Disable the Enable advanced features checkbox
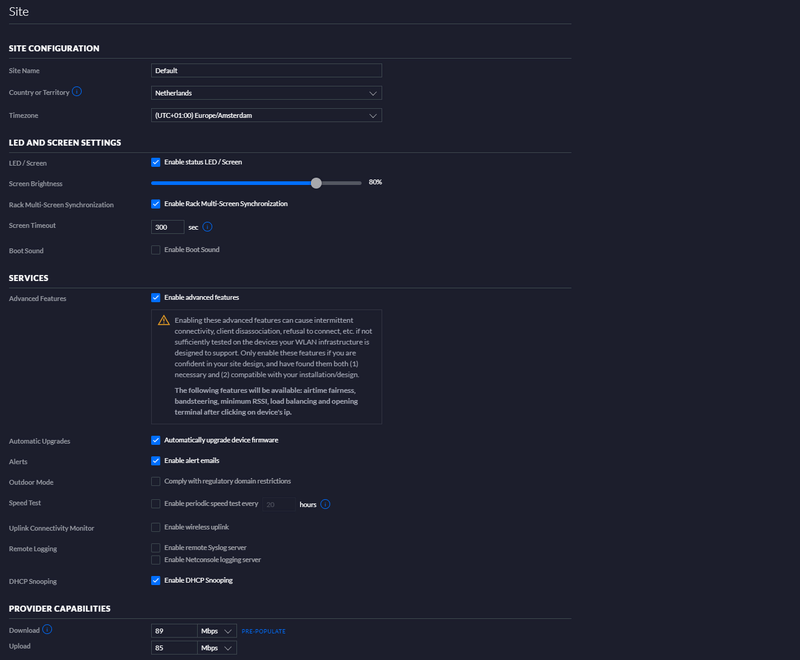 click(156, 297)
